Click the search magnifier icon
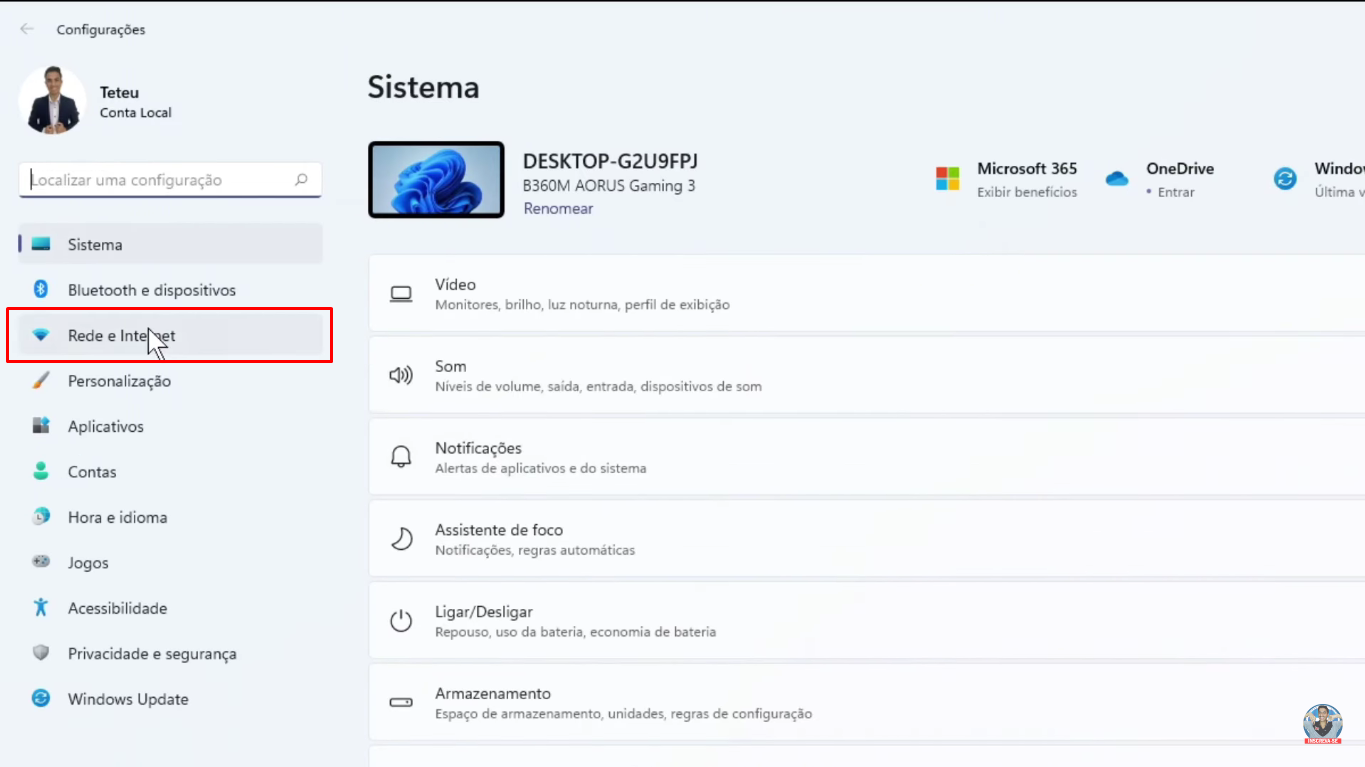The height and width of the screenshot is (767, 1365). click(x=301, y=180)
